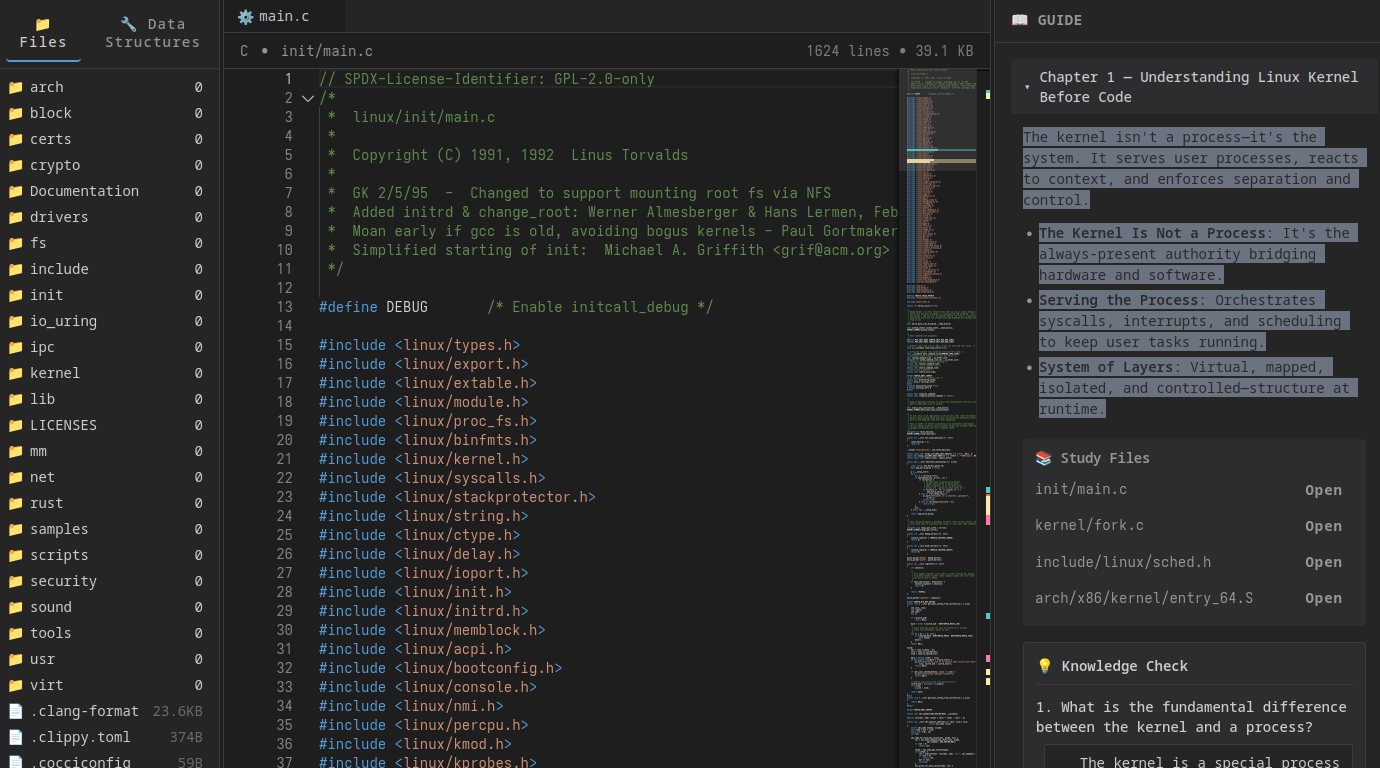This screenshot has width=1380, height=768.
Task: Expand the init folder in file tree
Action: coord(46,295)
